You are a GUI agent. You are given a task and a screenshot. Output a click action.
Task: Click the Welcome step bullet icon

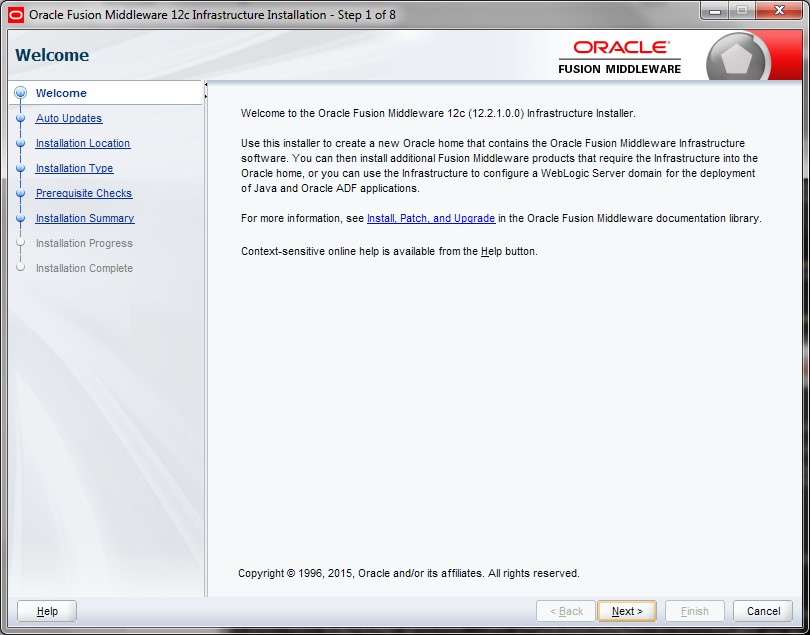point(20,93)
